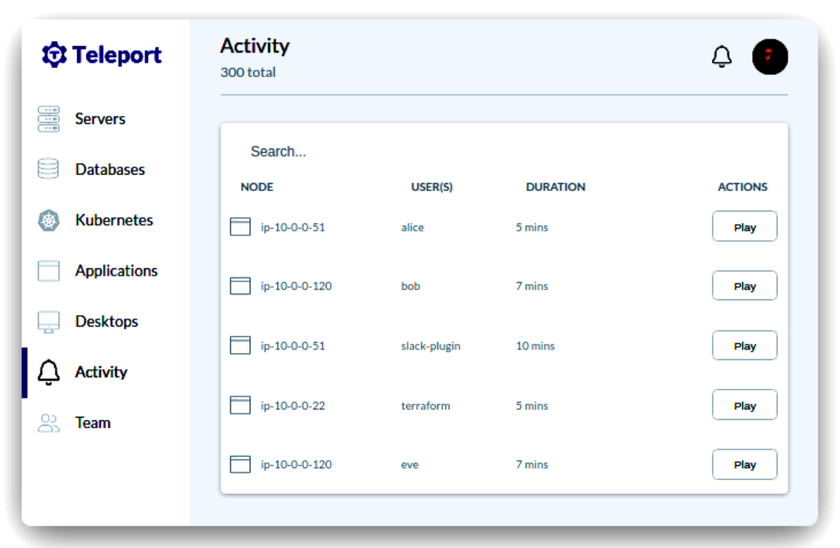Go to the Kubernetes menu item
Viewport: 840px width, 548px height.
click(113, 220)
